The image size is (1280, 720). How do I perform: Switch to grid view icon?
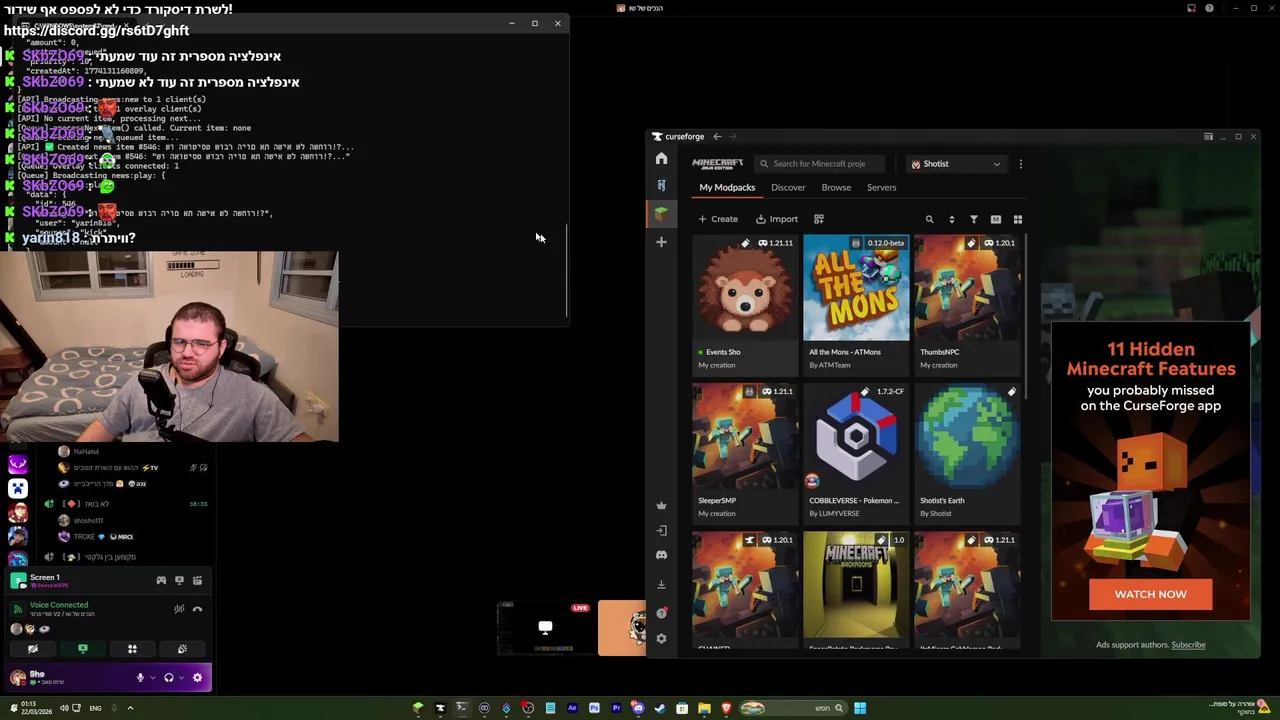(1018, 219)
